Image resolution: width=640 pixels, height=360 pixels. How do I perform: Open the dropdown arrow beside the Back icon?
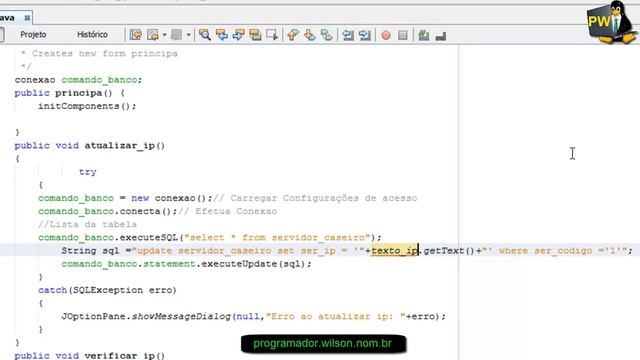coord(164,35)
